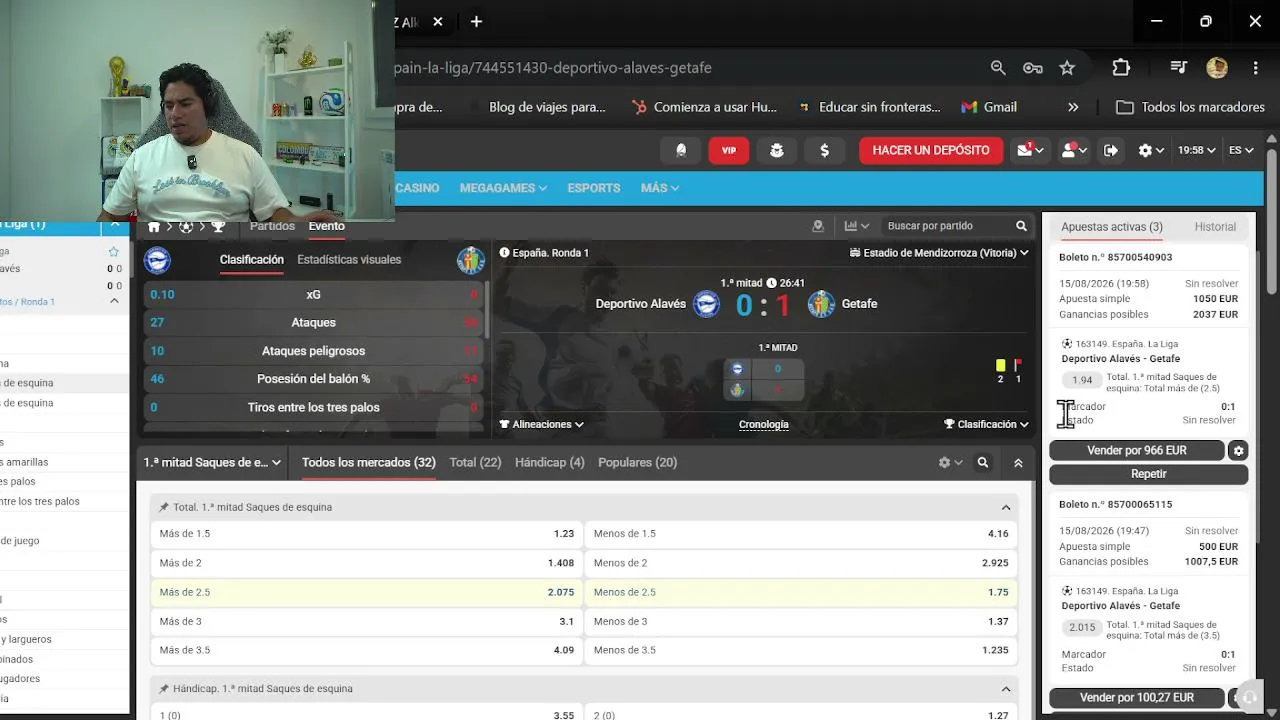The image size is (1280, 720).
Task: Expand the Clasificación dropdown under scoreboard
Action: click(x=986, y=424)
